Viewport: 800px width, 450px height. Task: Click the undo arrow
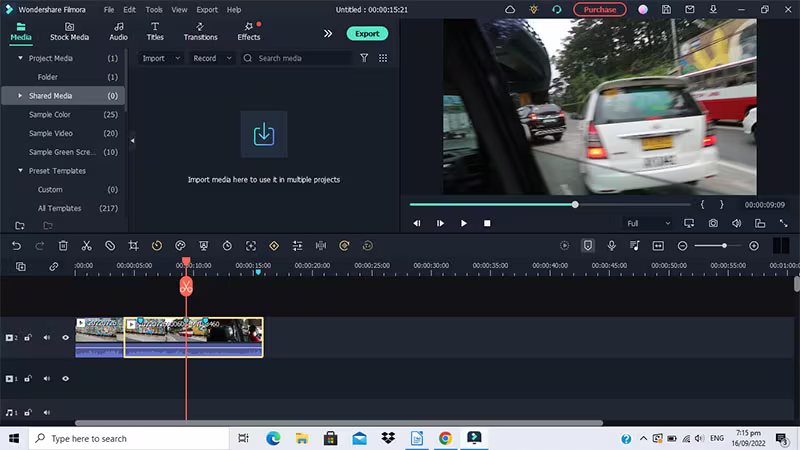(x=16, y=245)
